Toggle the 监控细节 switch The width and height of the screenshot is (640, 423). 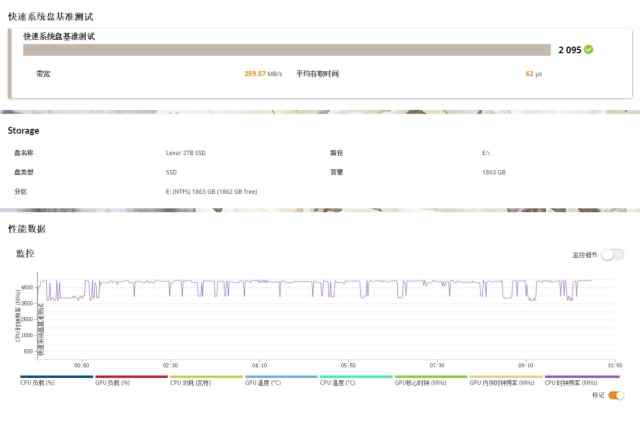tap(612, 255)
